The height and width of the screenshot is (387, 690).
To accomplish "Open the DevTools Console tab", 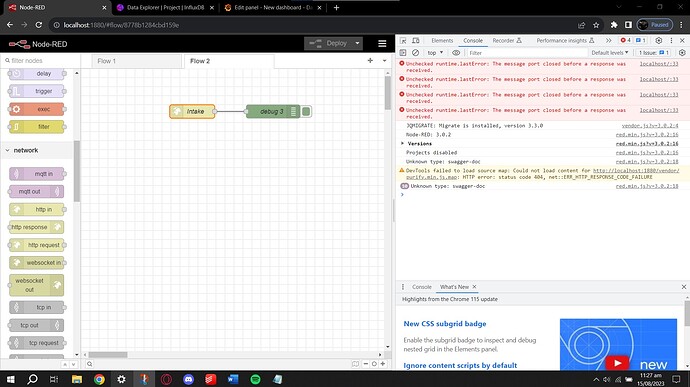I will pyautogui.click(x=473, y=41).
